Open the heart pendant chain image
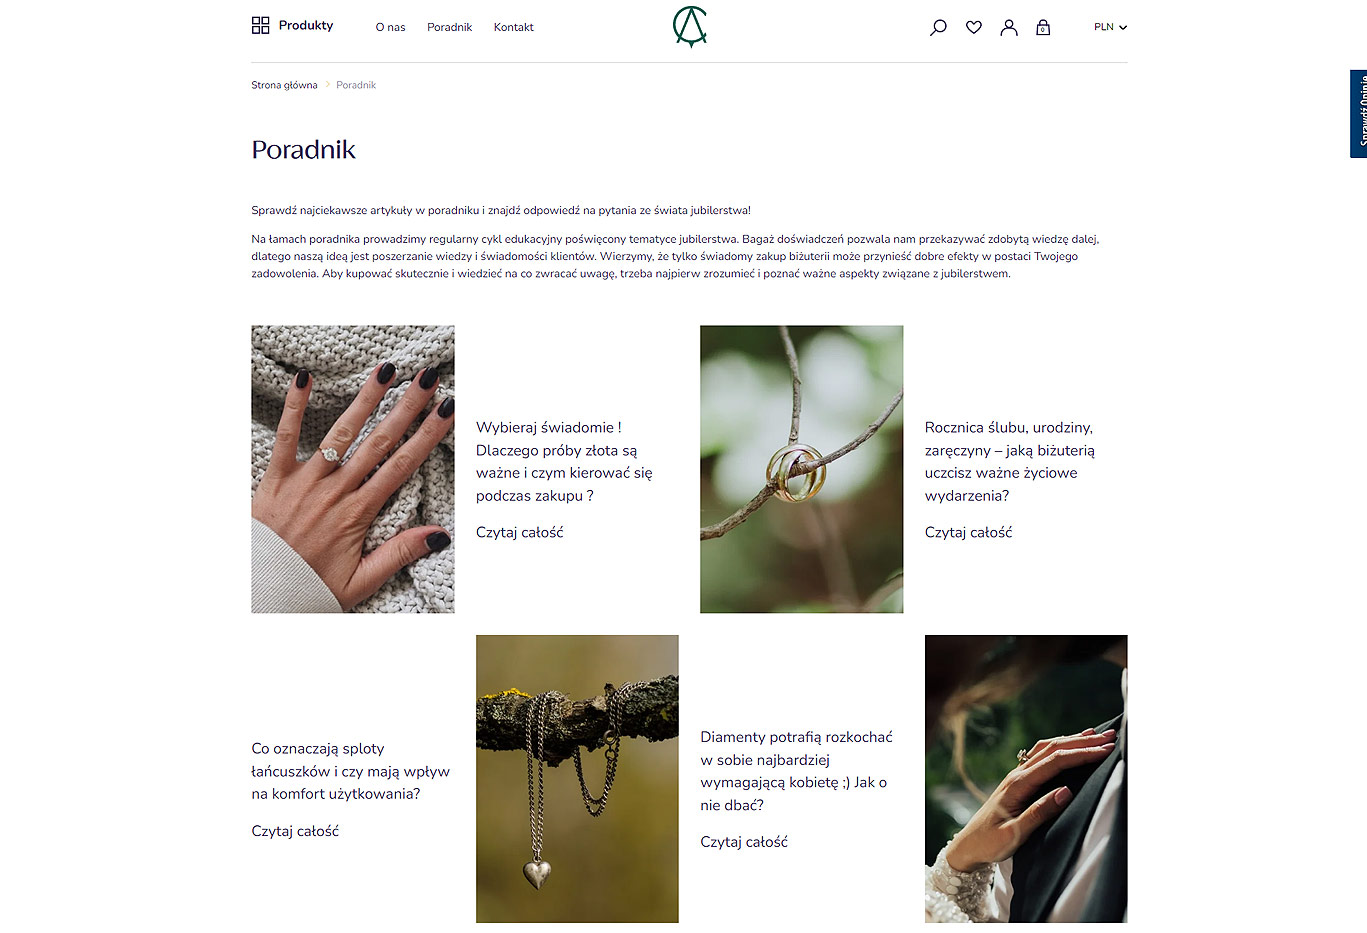Image resolution: width=1367 pixels, height=933 pixels. click(577, 779)
